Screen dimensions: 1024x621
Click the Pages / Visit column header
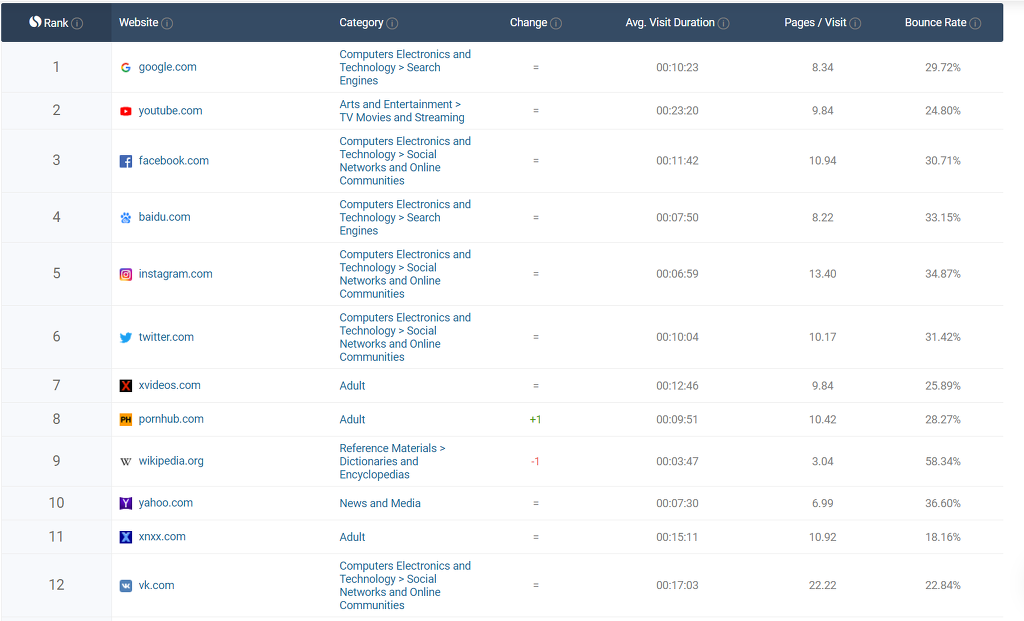(x=815, y=22)
